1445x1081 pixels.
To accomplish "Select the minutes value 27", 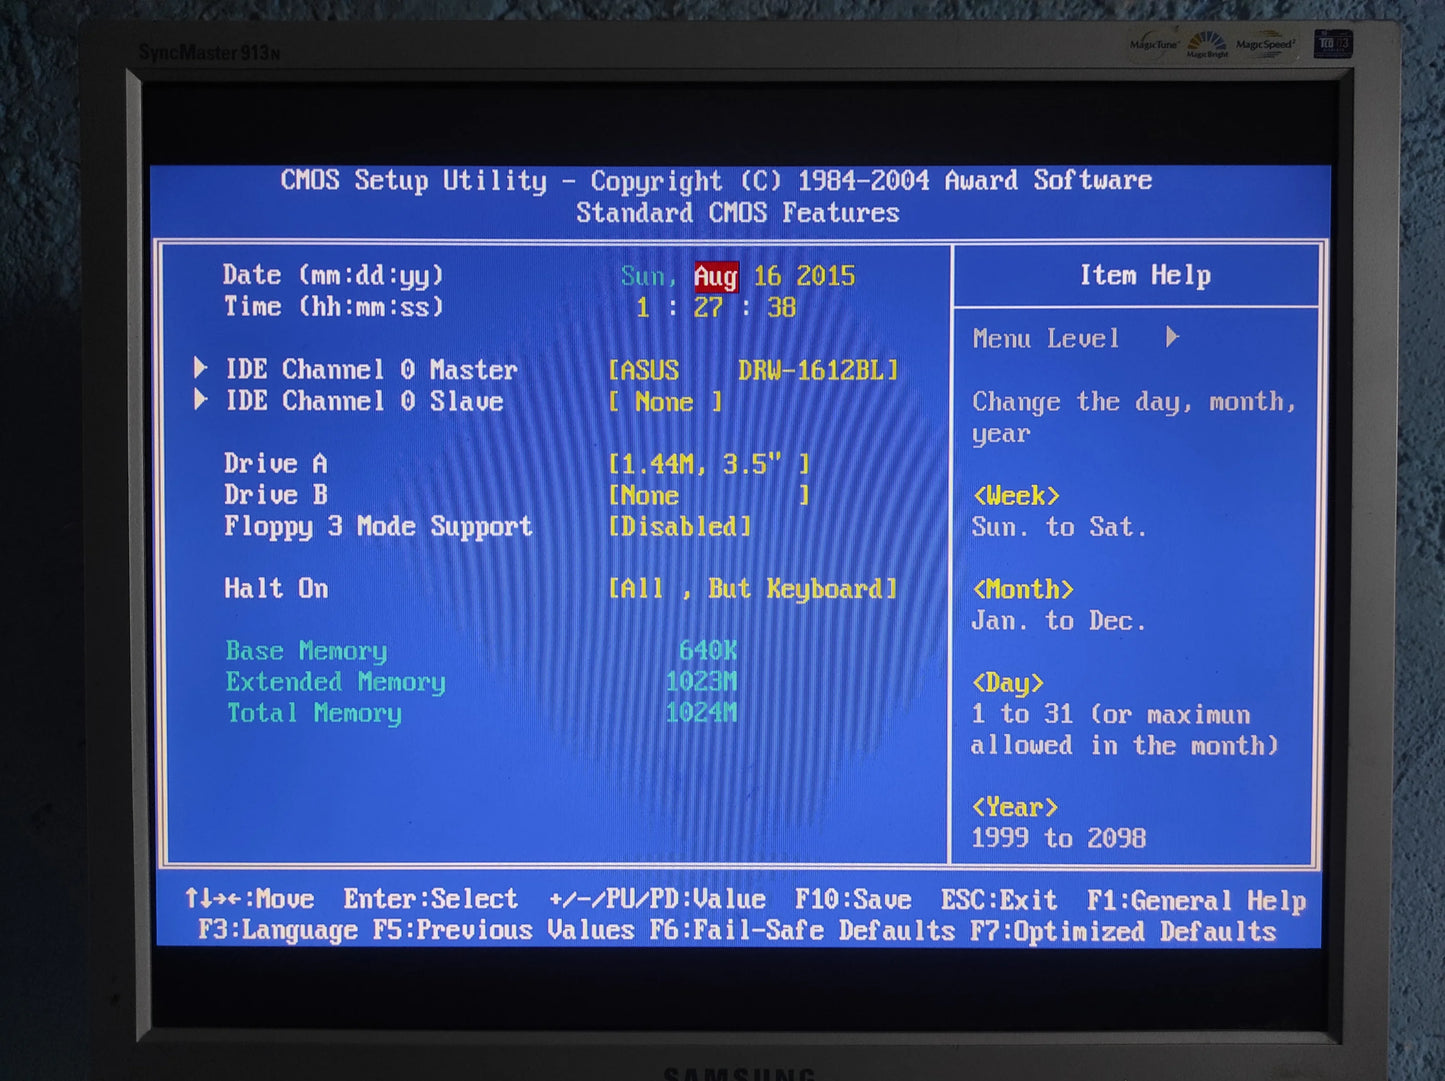I will point(708,308).
